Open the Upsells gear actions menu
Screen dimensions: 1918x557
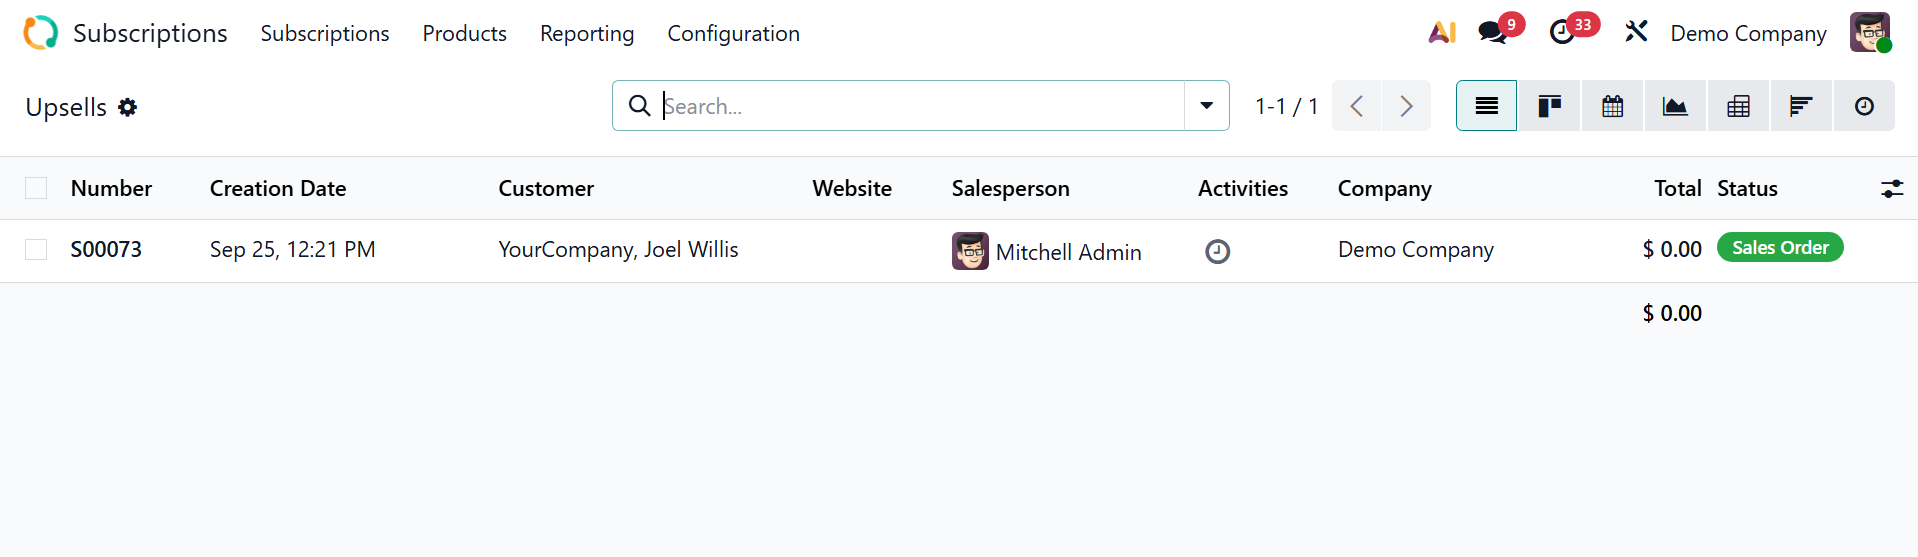click(127, 107)
